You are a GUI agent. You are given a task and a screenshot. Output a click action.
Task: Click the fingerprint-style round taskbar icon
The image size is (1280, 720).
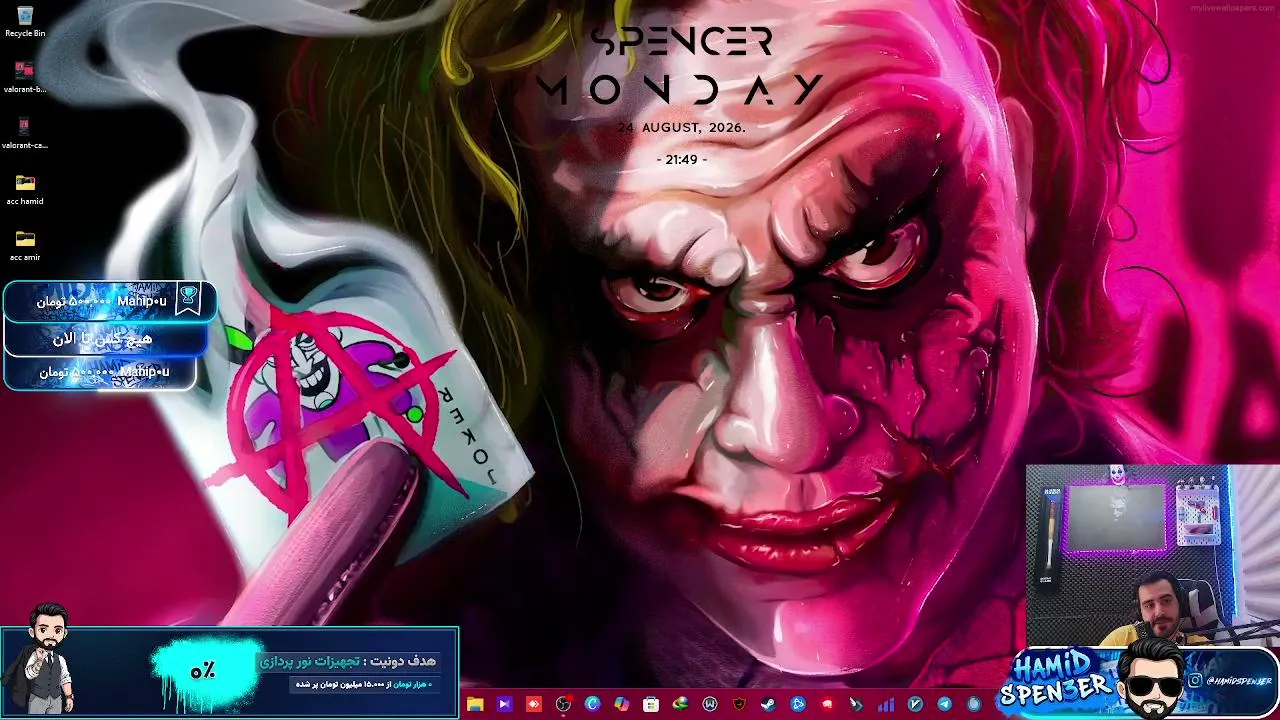tap(974, 704)
